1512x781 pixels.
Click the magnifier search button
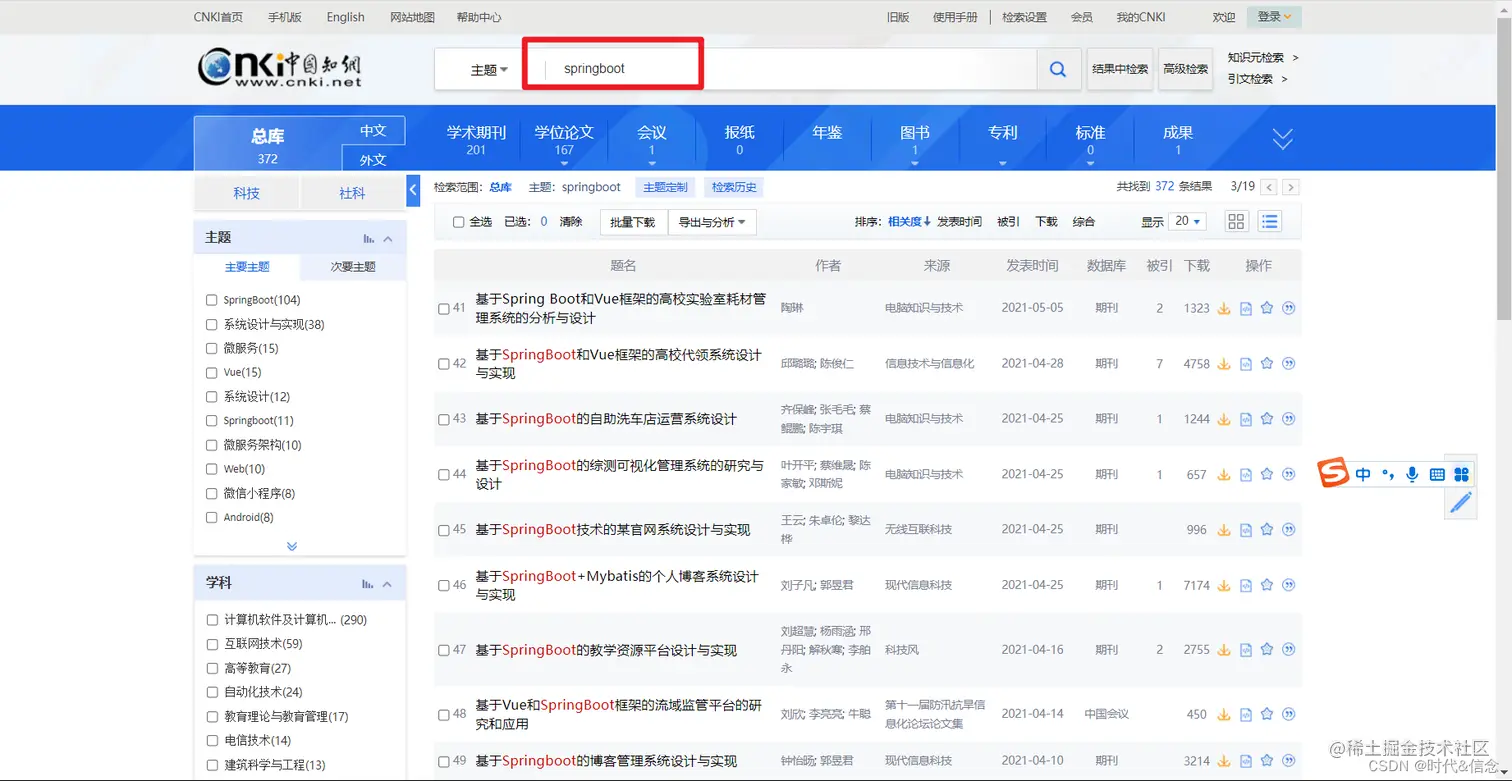pyautogui.click(x=1058, y=69)
